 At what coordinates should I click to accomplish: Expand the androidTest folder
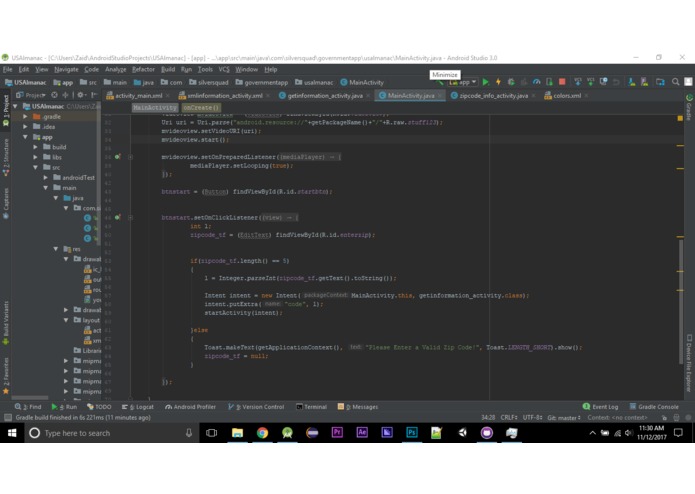click(46, 178)
